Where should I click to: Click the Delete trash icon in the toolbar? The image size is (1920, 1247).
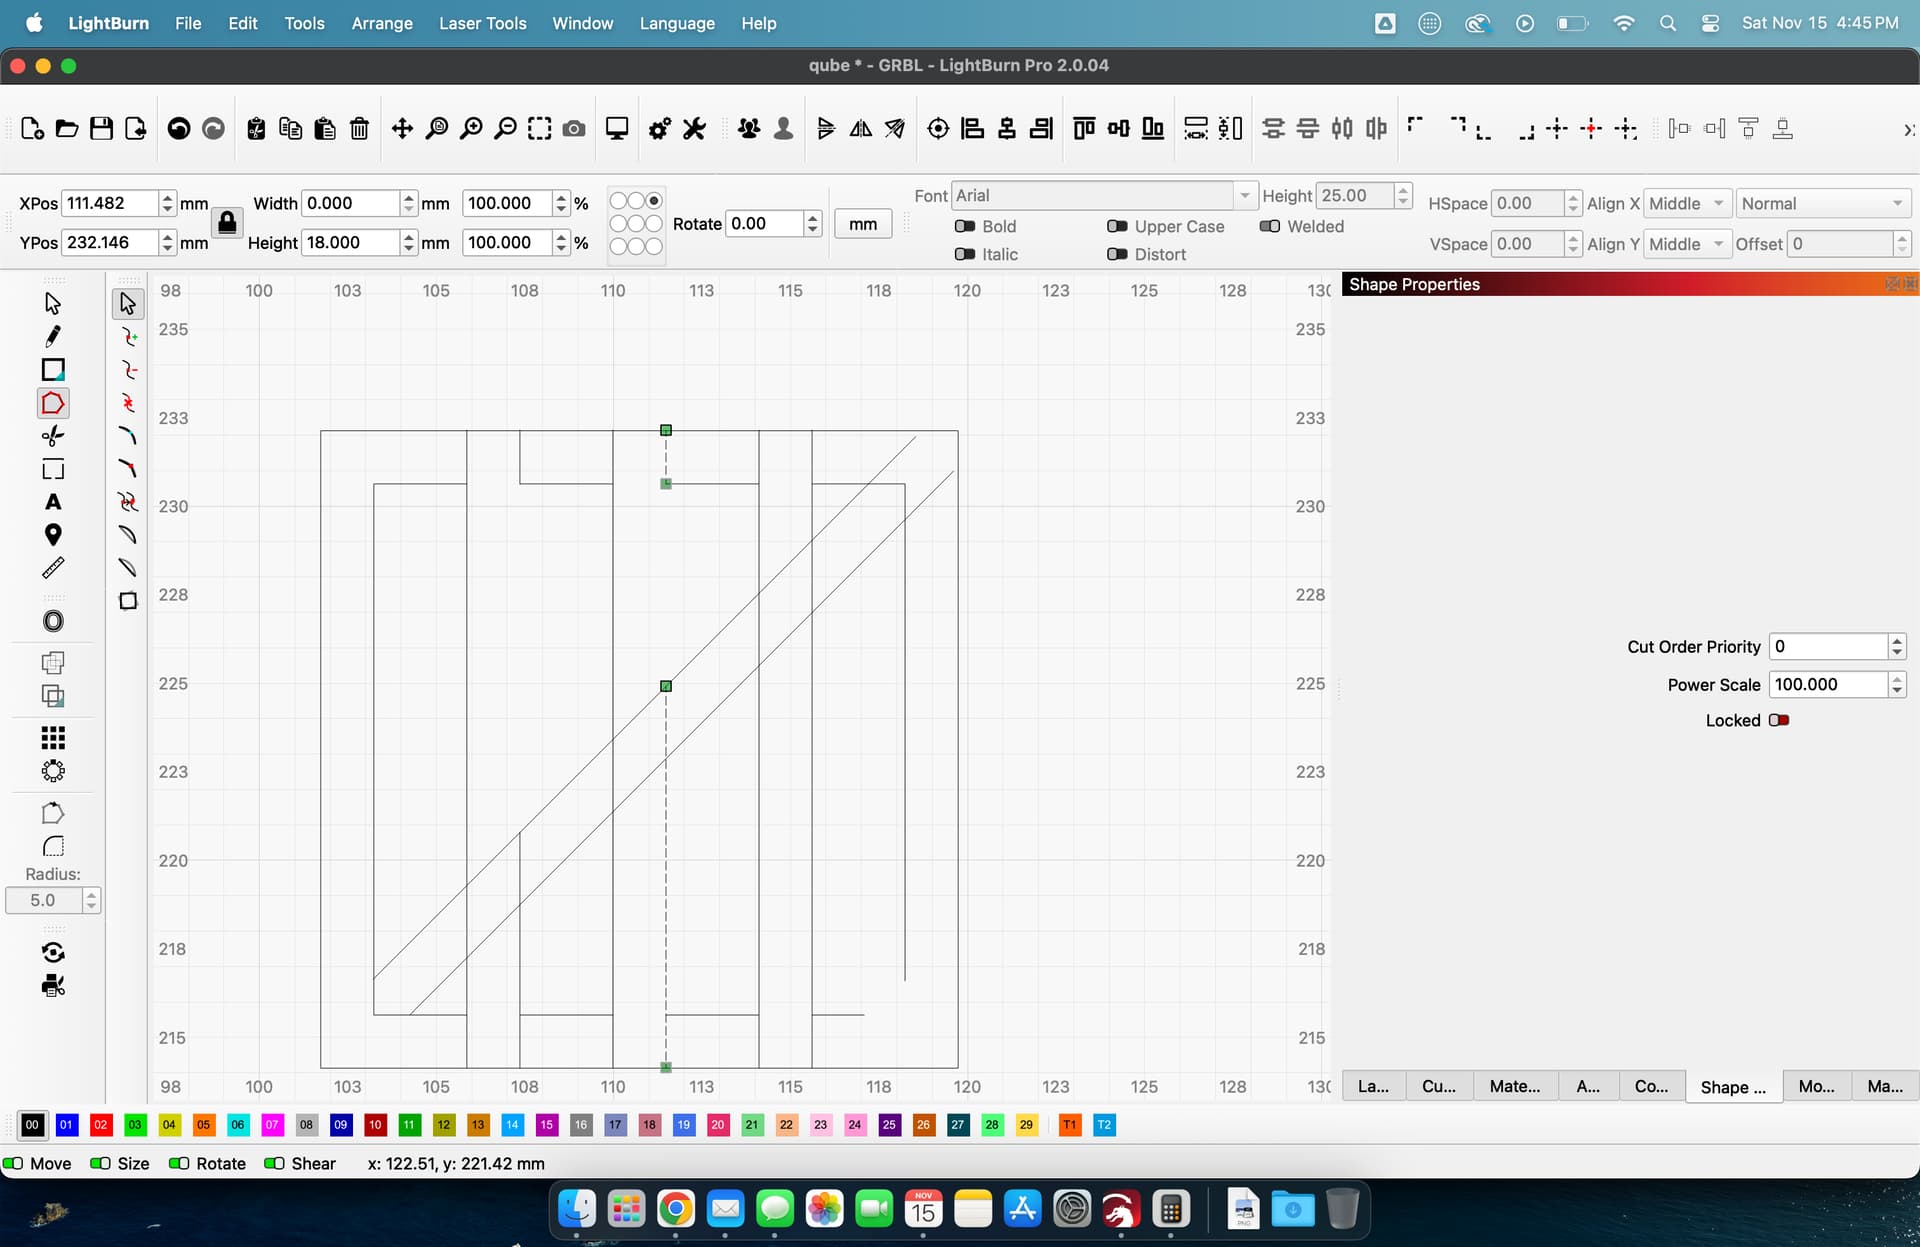coord(359,129)
